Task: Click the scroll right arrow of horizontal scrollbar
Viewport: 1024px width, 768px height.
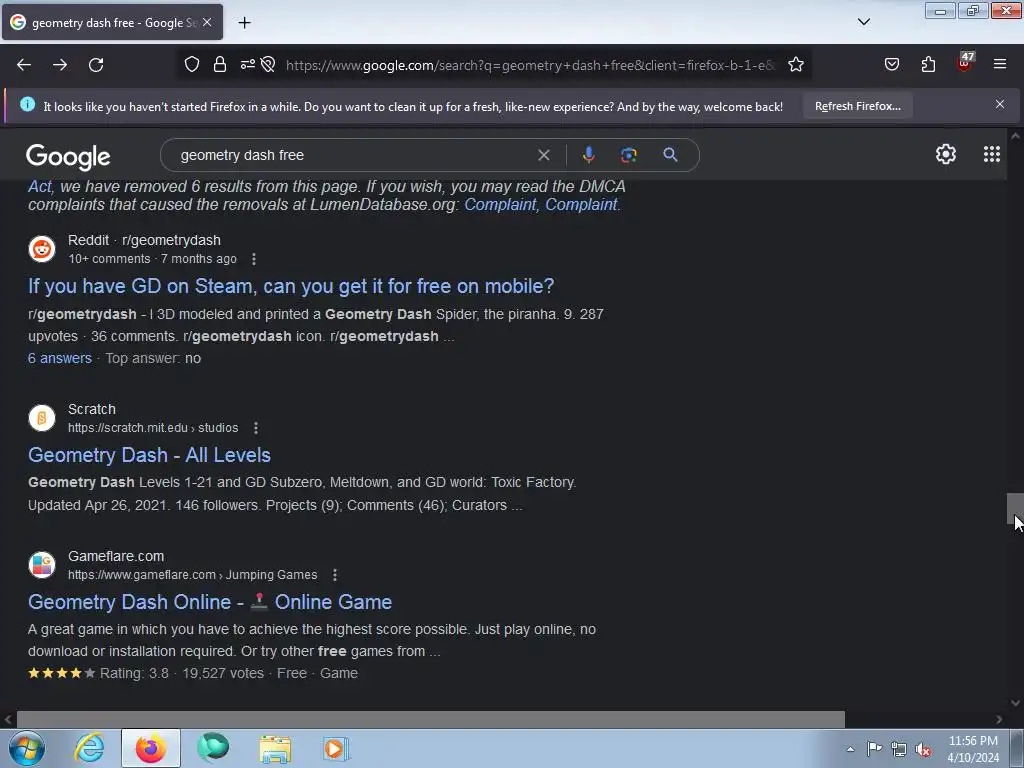Action: (x=999, y=720)
